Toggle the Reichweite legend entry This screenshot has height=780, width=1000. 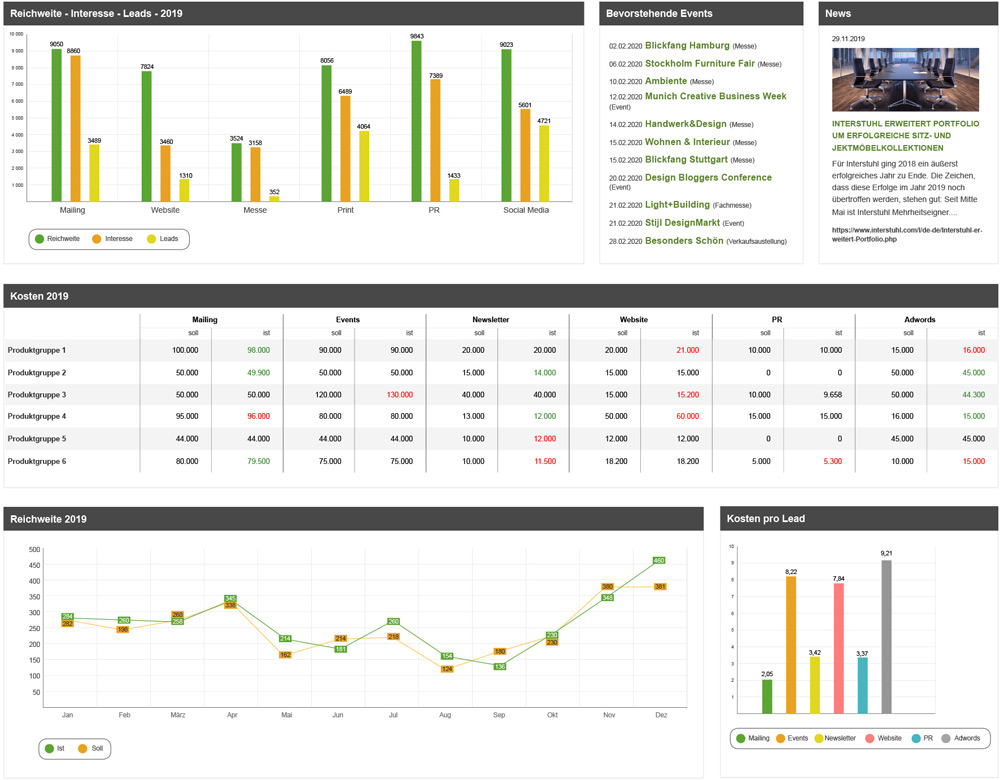[57, 239]
